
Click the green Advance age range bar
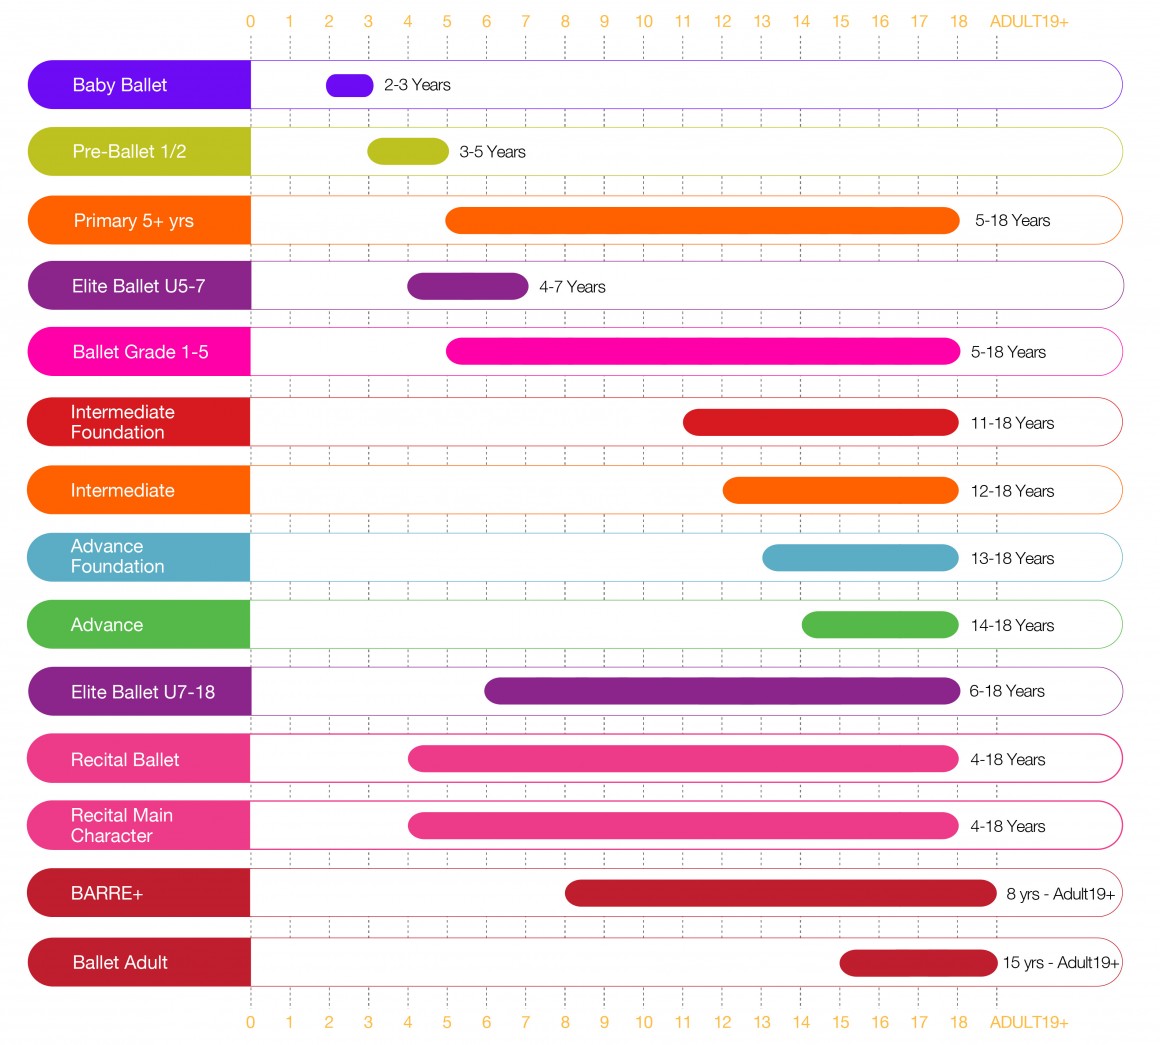point(880,625)
